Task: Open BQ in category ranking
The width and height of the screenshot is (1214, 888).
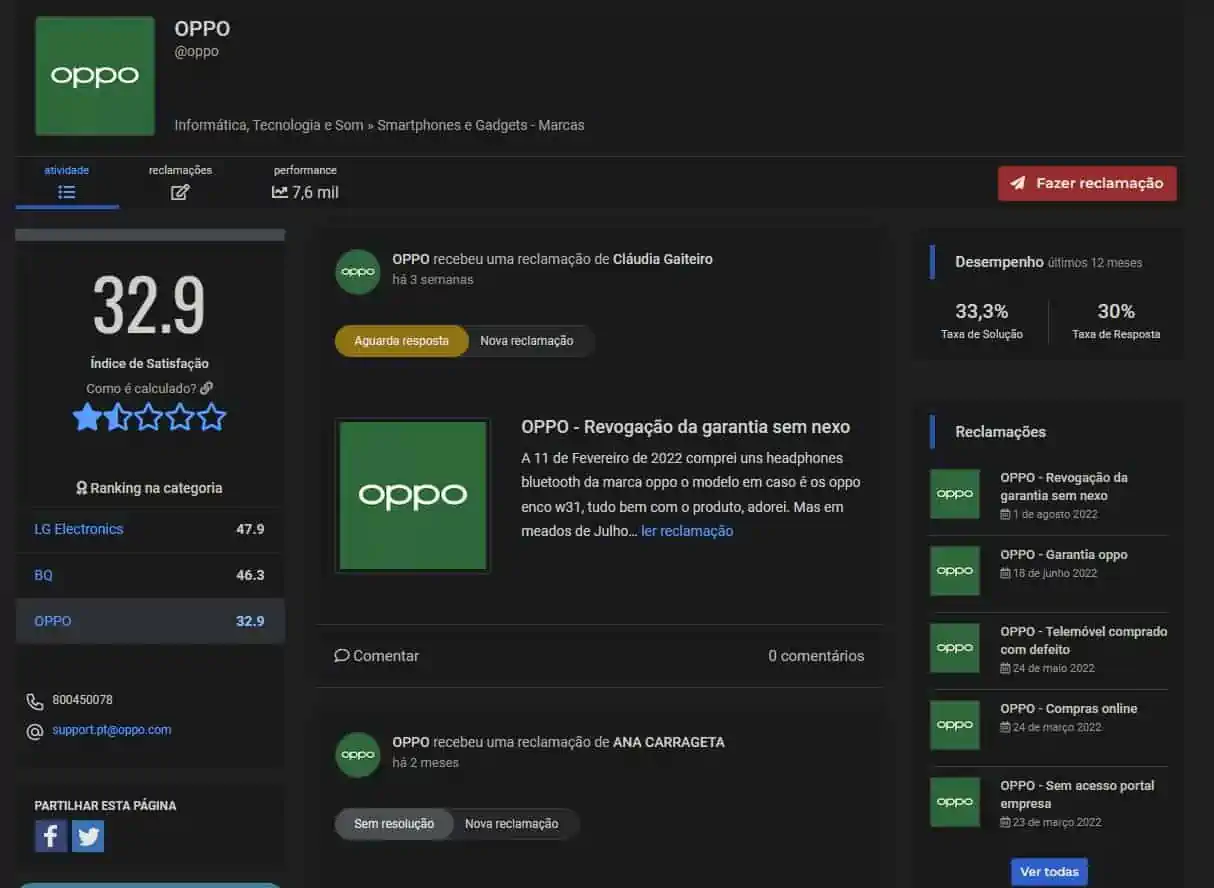Action: click(x=44, y=575)
